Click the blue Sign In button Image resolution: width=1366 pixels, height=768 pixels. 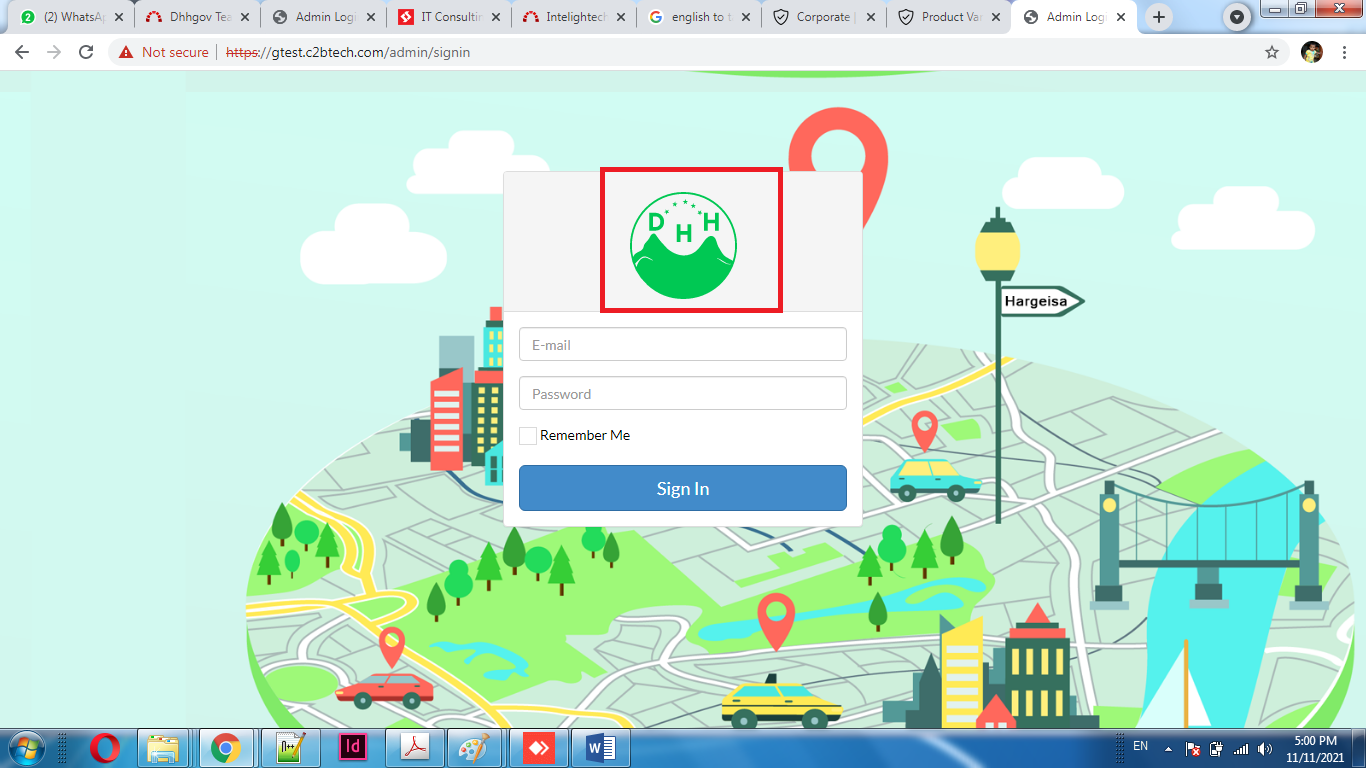[683, 488]
